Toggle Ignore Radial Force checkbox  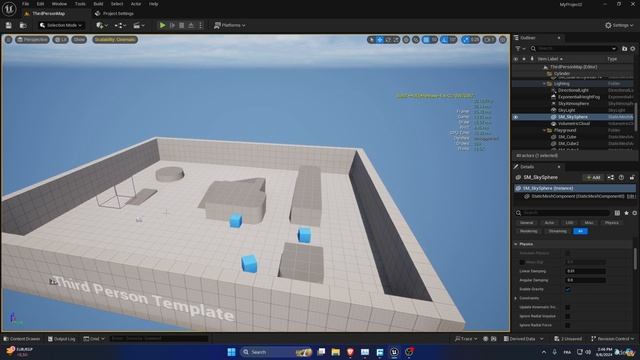coord(568,325)
